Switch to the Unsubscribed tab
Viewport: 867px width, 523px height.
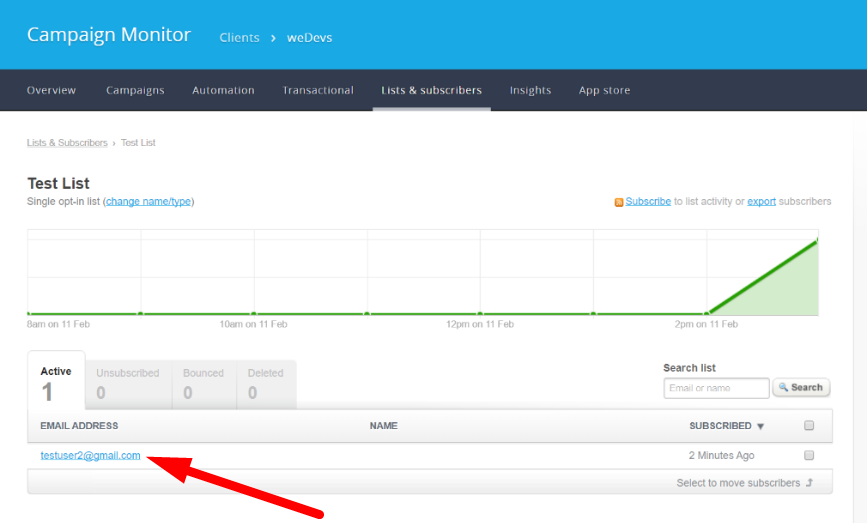(128, 385)
